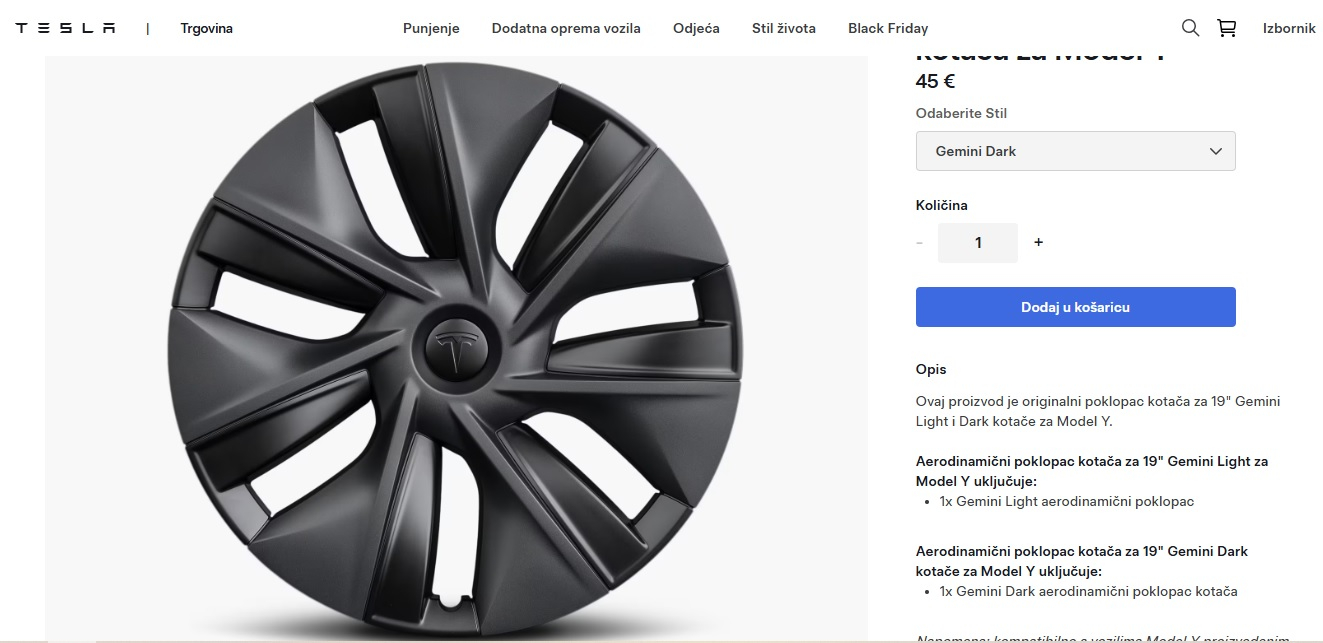Screen dimensions: 1323x643
Task: Open the Punjenje menu item
Action: click(x=431, y=28)
